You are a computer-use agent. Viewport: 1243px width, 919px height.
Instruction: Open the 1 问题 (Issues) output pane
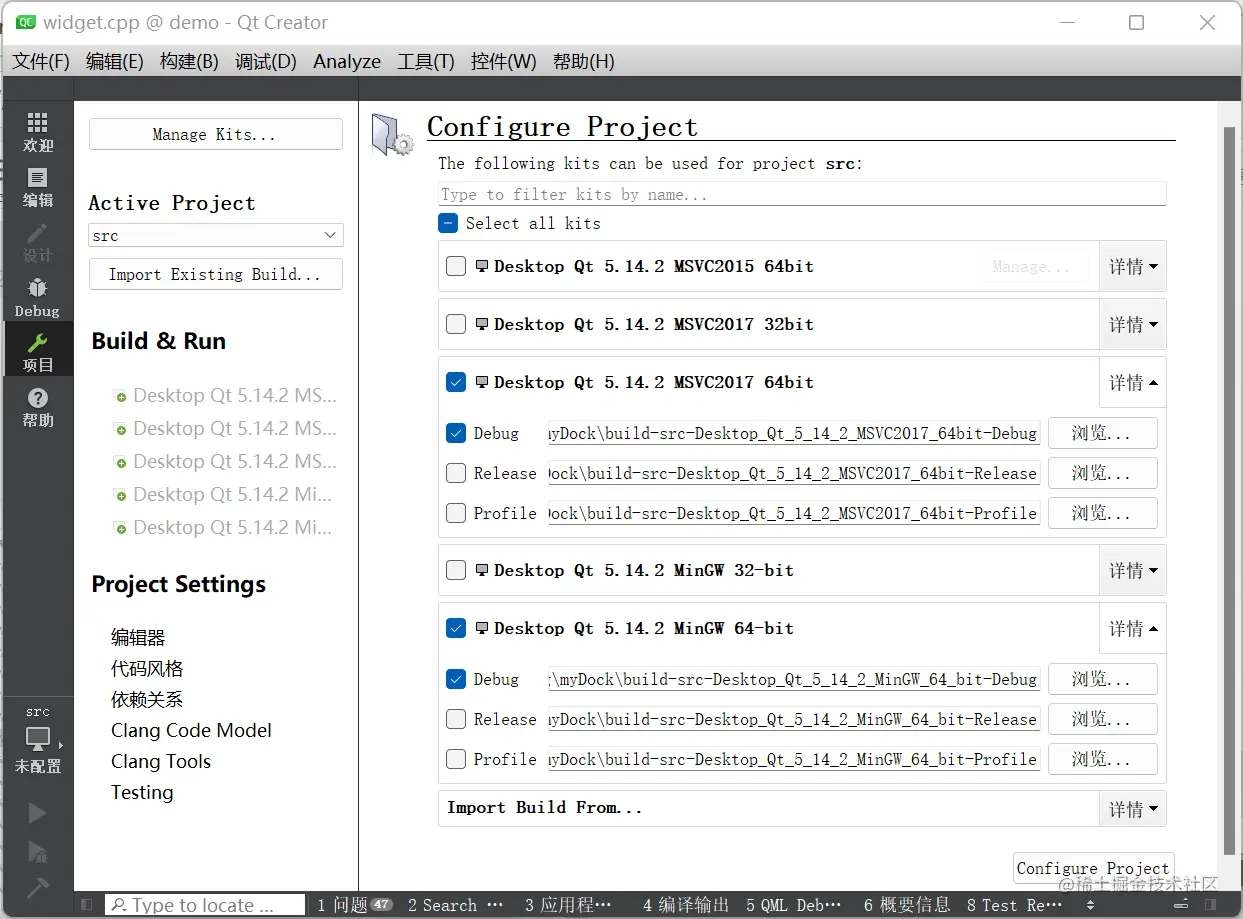(x=354, y=905)
